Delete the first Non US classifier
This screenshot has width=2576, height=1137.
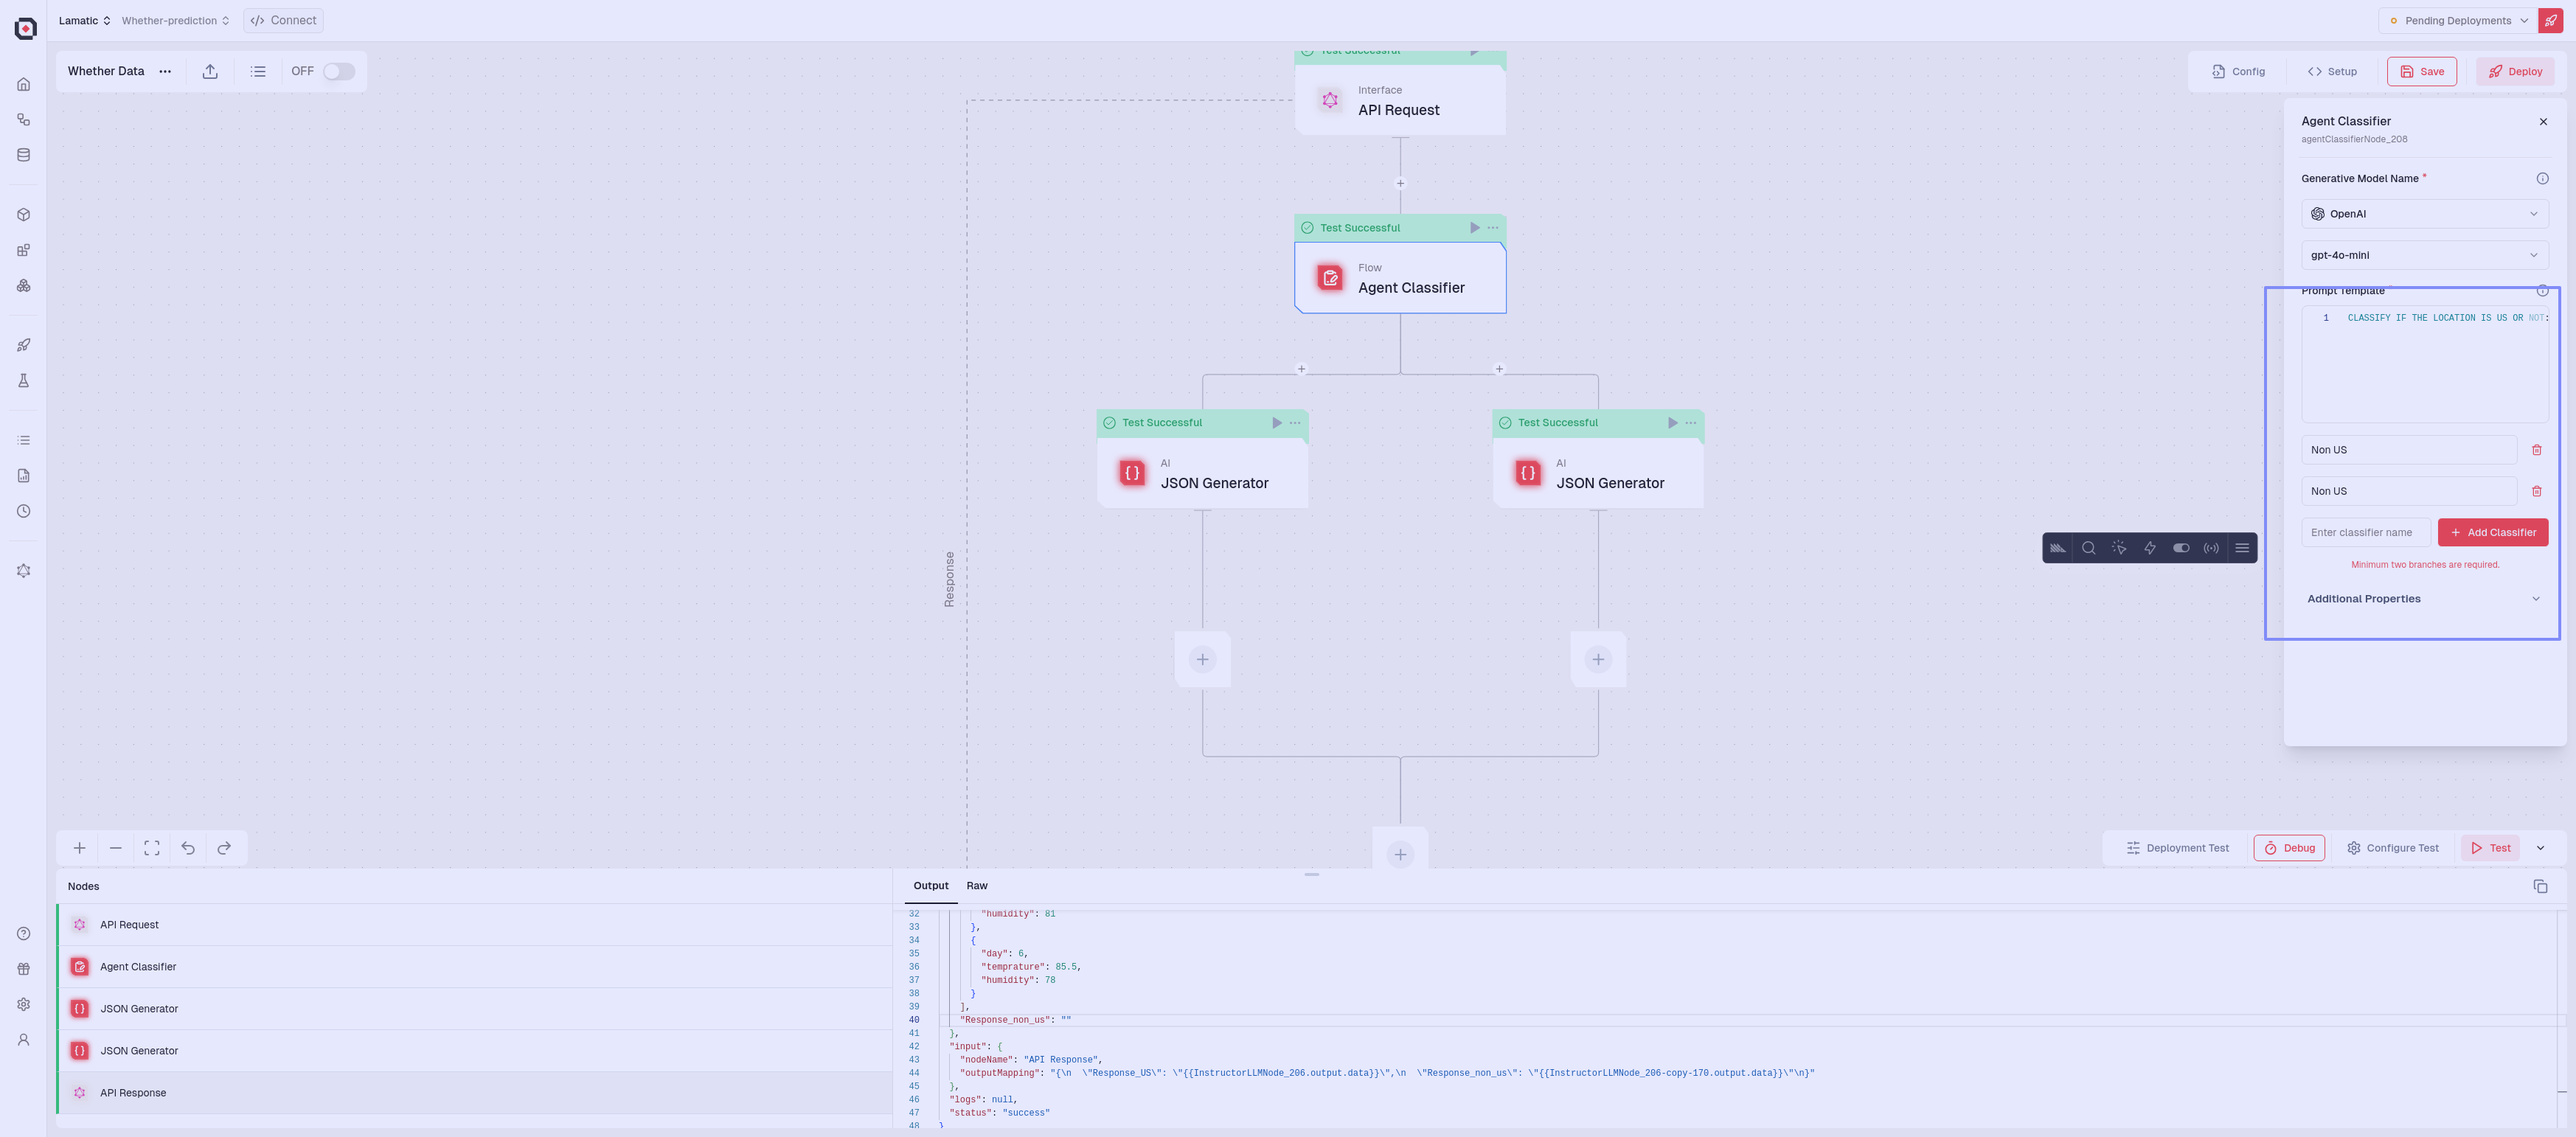tap(2536, 450)
